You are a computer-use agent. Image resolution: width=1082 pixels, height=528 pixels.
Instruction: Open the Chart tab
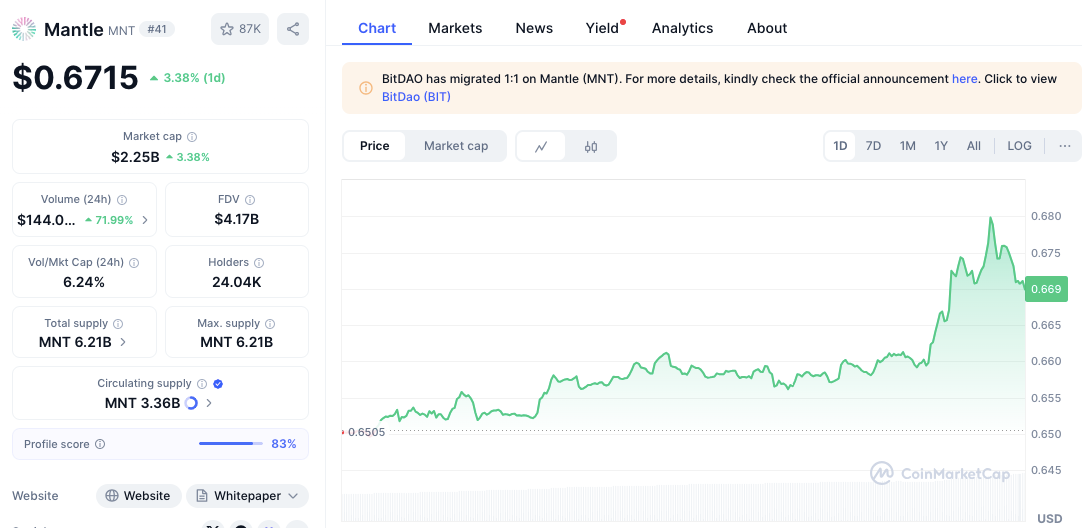(x=377, y=28)
